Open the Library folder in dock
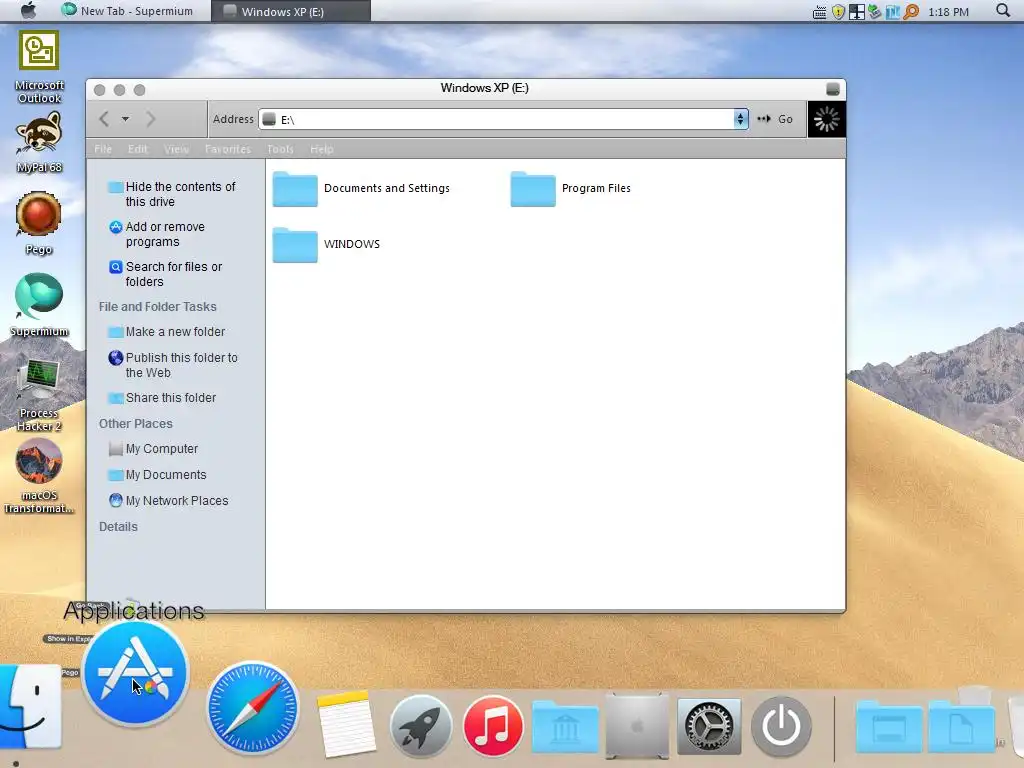Viewport: 1024px width, 768px height. (x=565, y=727)
